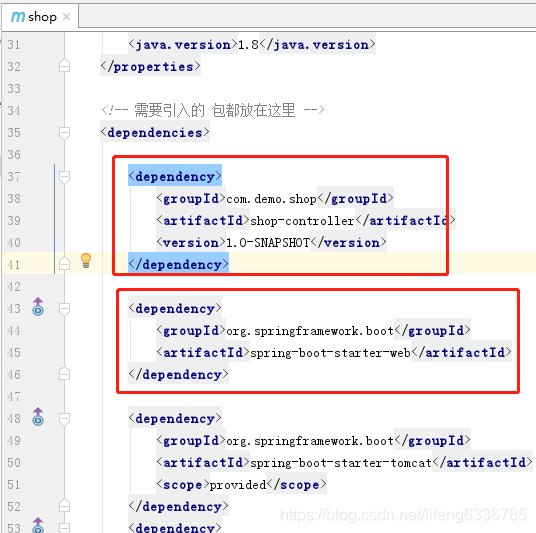Toggle the fold marker on line 46
The width and height of the screenshot is (536, 533).
point(64,374)
